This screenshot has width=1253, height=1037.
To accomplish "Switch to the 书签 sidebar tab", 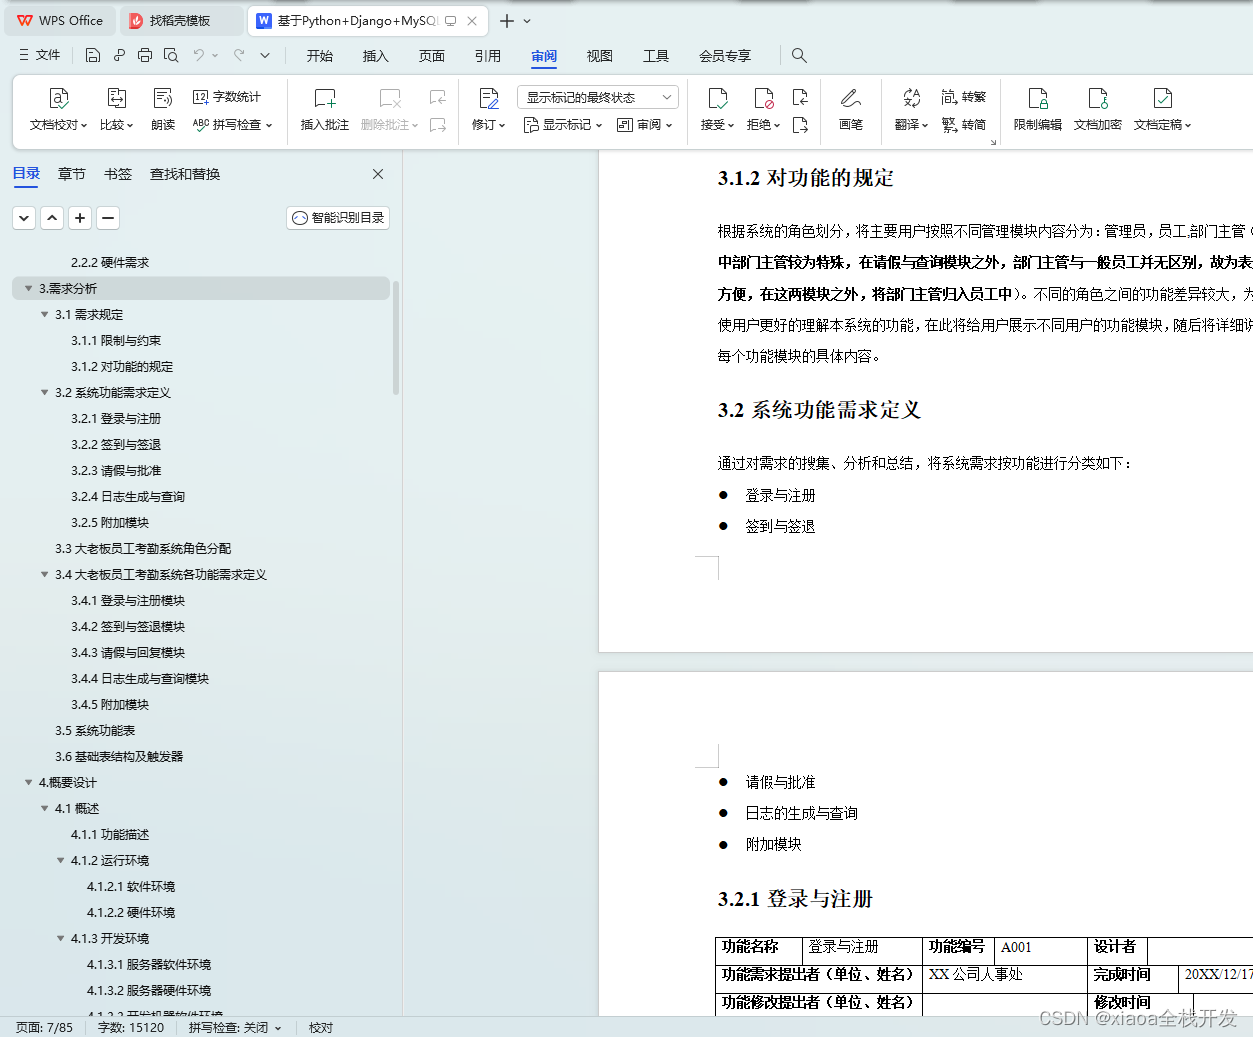I will click(117, 173).
